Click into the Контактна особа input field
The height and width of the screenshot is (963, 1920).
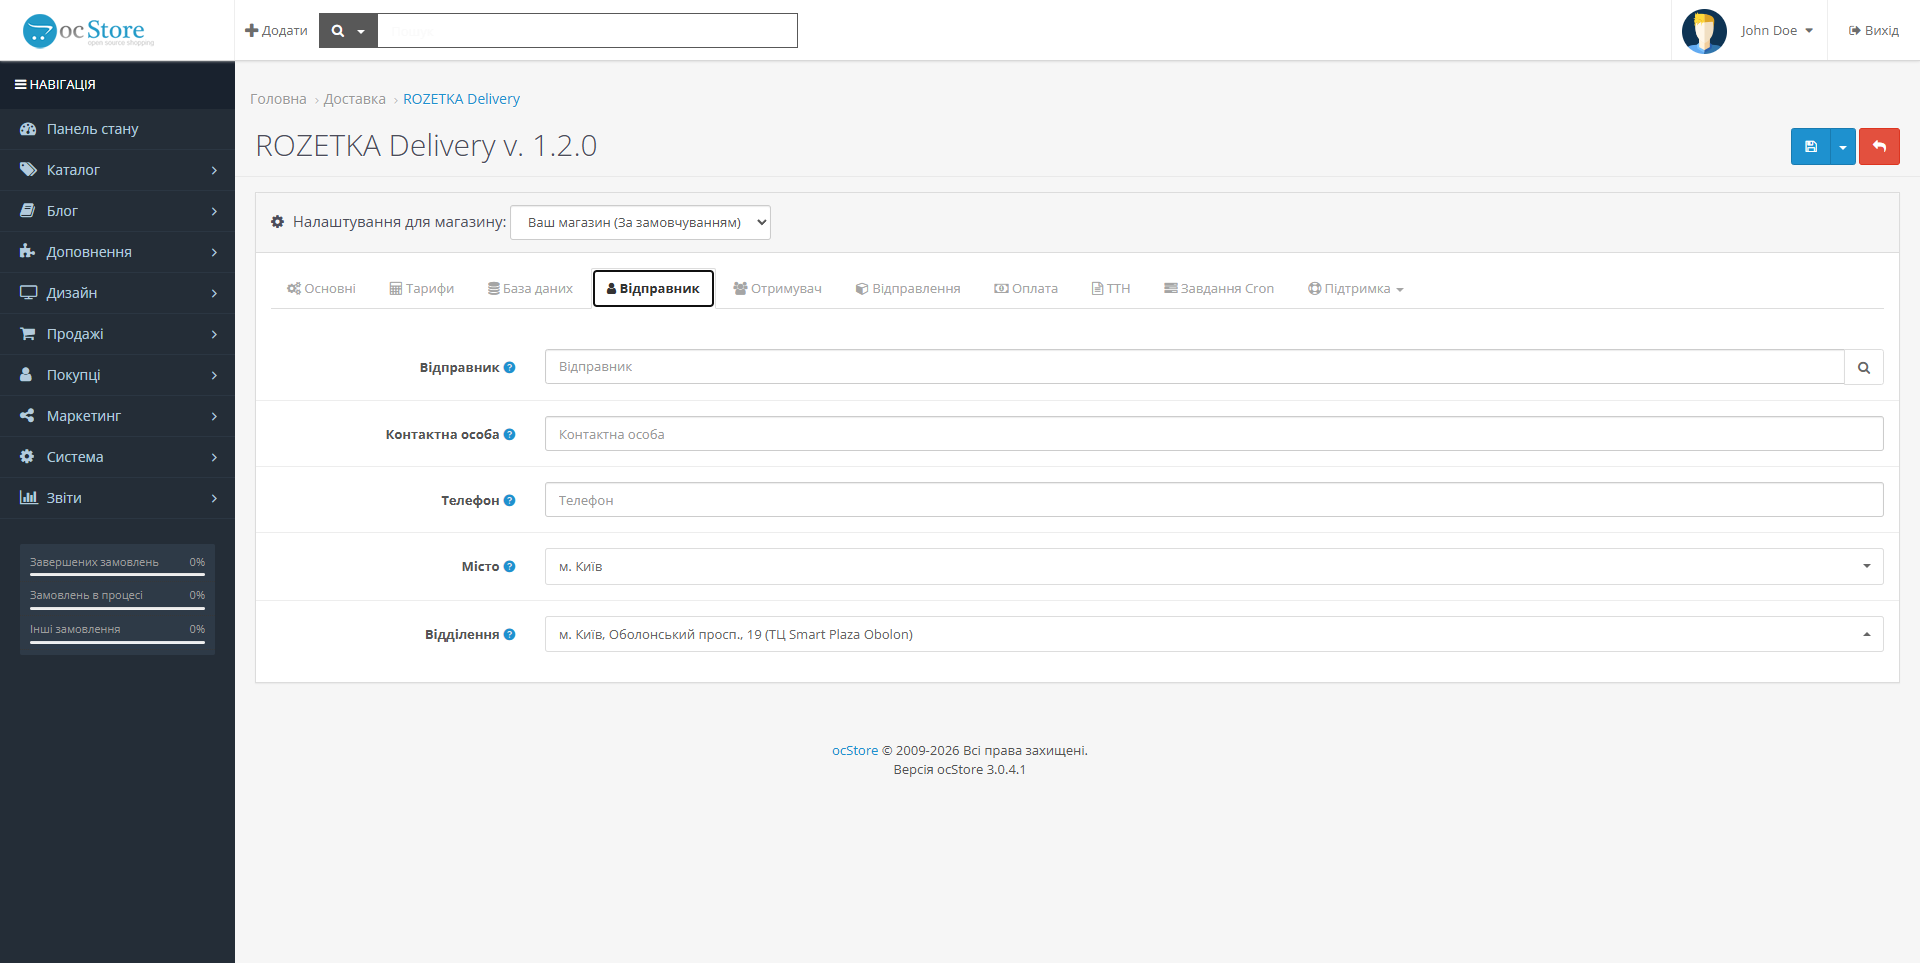[x=1214, y=434]
